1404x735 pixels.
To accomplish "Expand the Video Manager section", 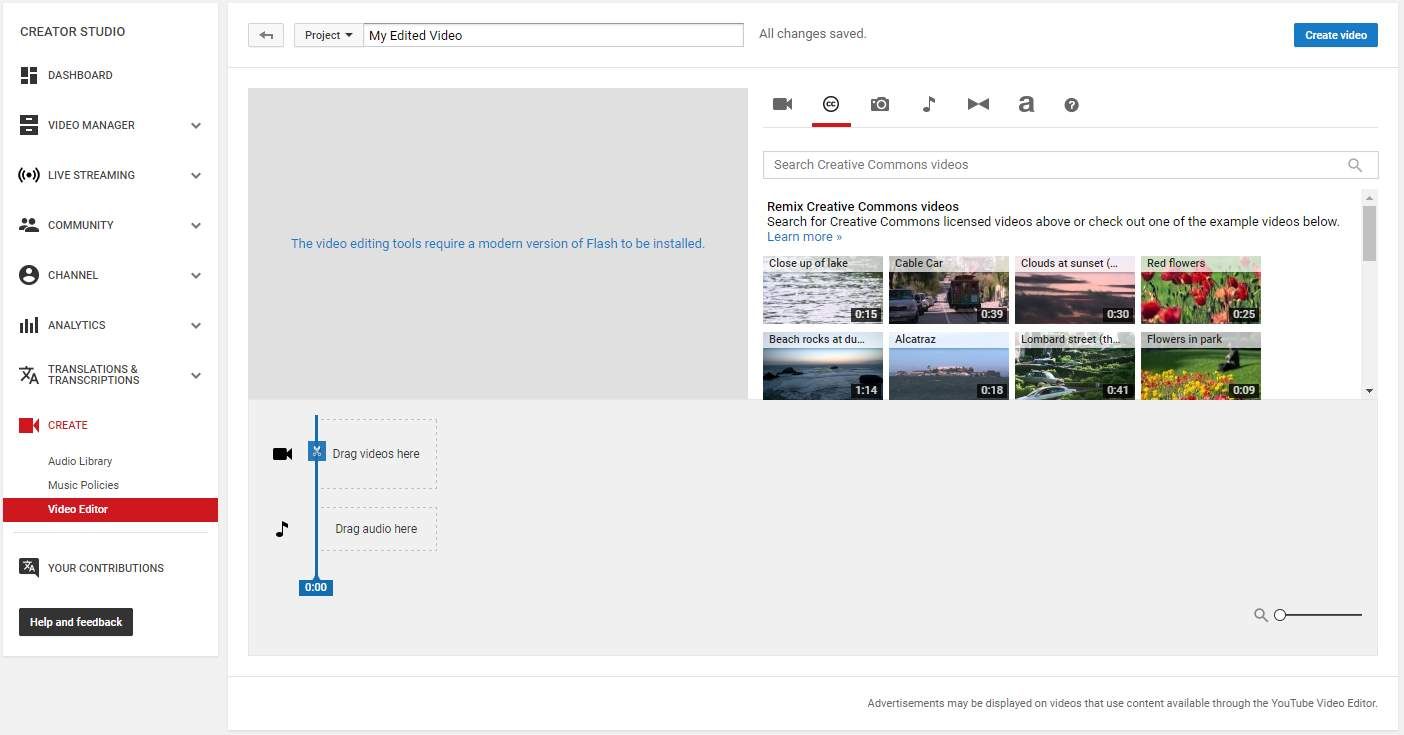I will pos(196,125).
